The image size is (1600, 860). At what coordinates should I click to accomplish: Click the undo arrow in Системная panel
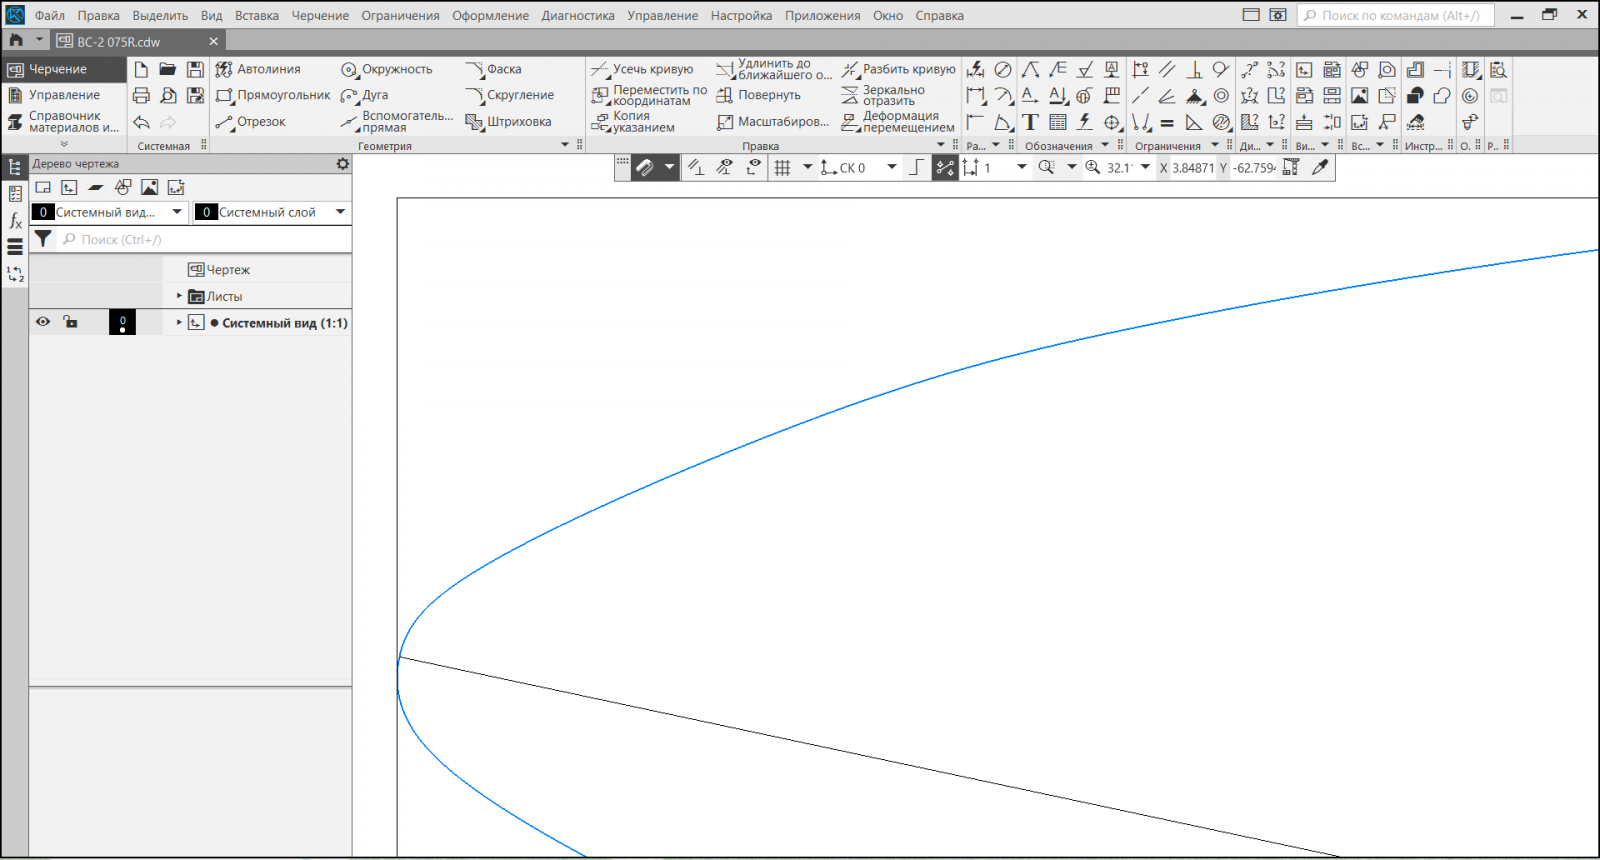click(141, 122)
